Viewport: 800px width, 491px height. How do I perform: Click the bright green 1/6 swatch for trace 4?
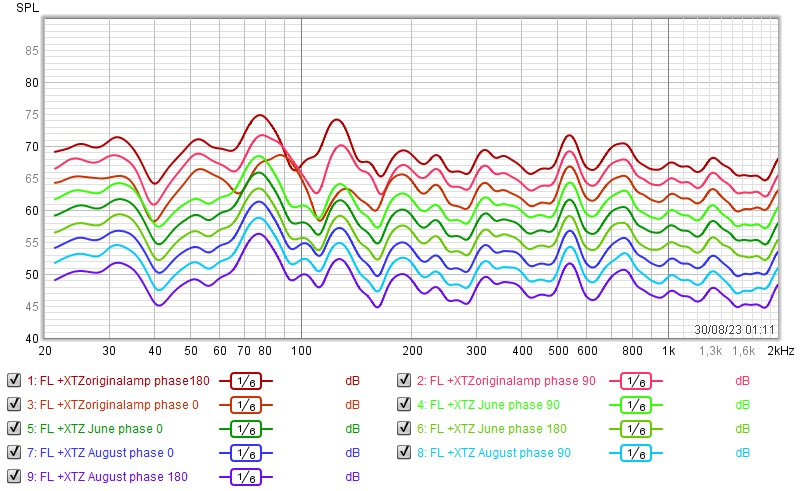coord(636,405)
